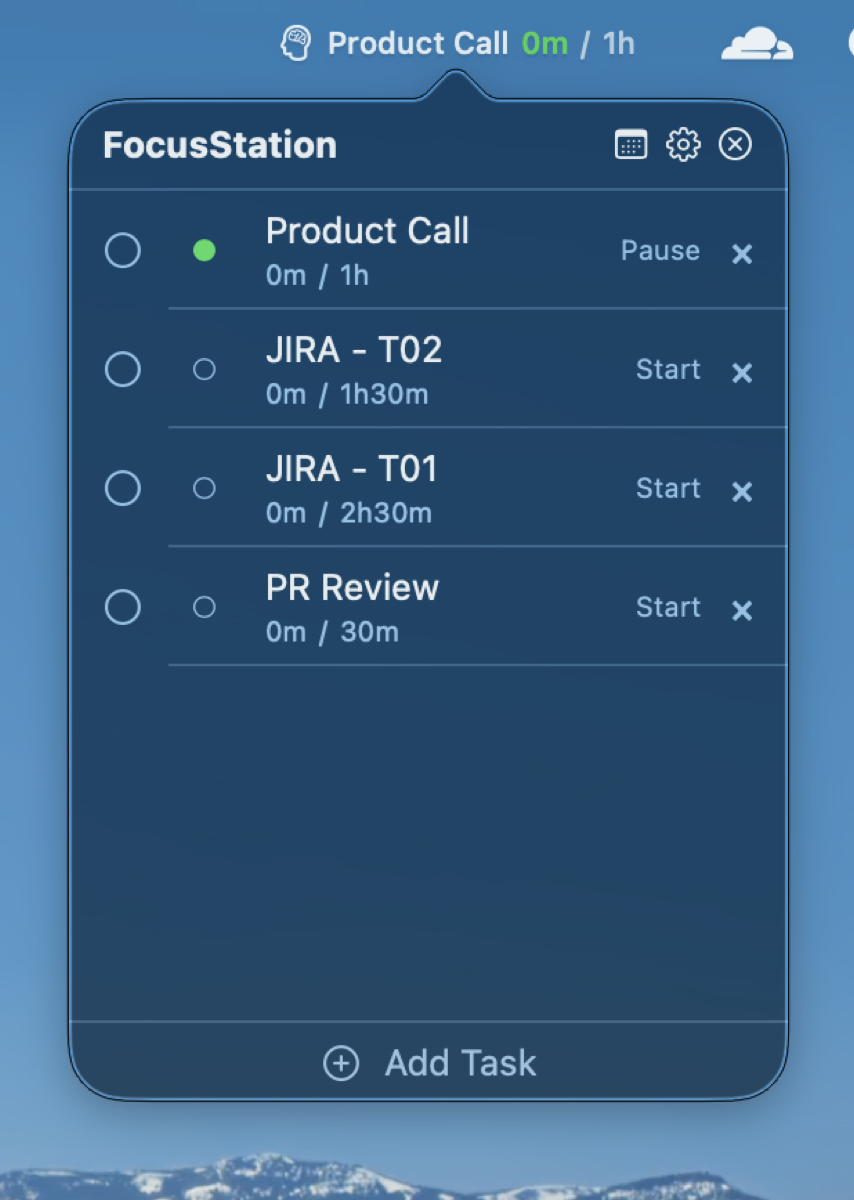Click Product Call status in menu bar
The height and width of the screenshot is (1200, 854).
481,44
